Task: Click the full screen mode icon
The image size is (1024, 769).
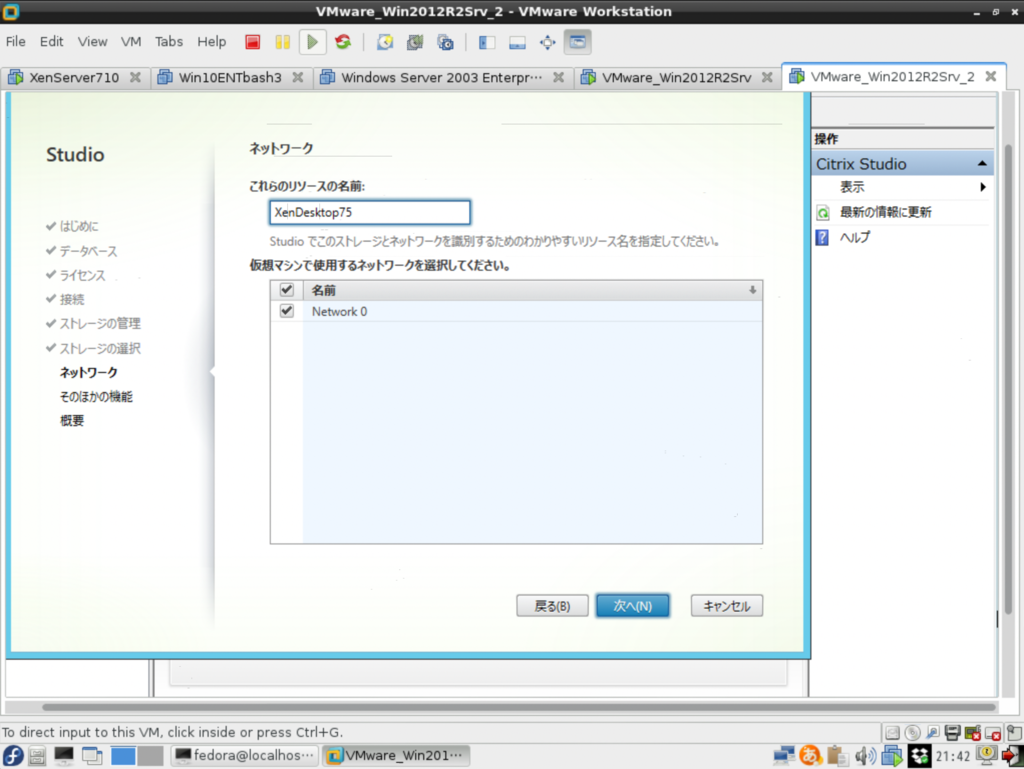Action: [547, 42]
